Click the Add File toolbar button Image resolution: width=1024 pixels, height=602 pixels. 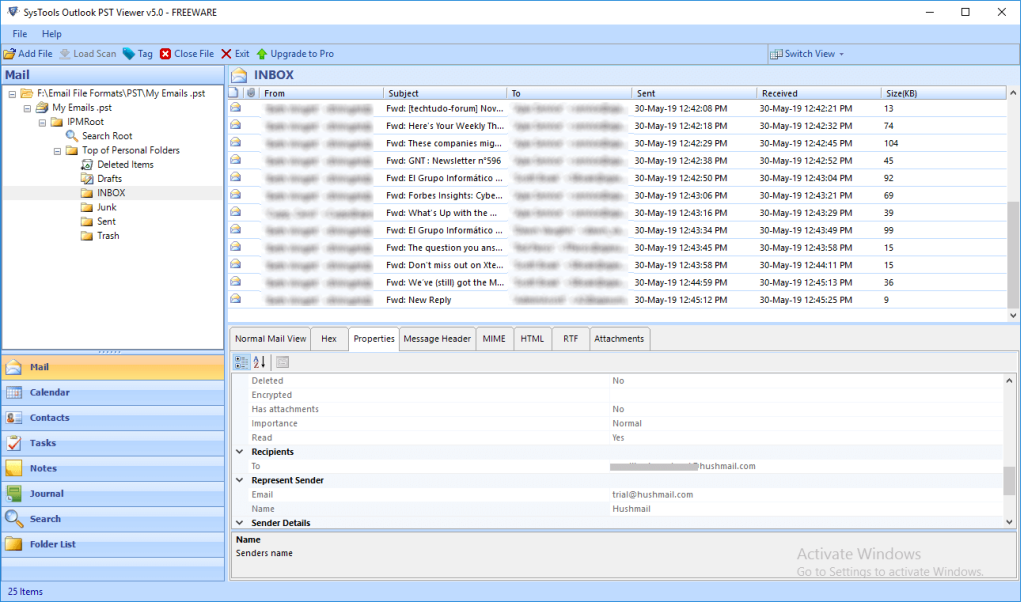tap(28, 54)
